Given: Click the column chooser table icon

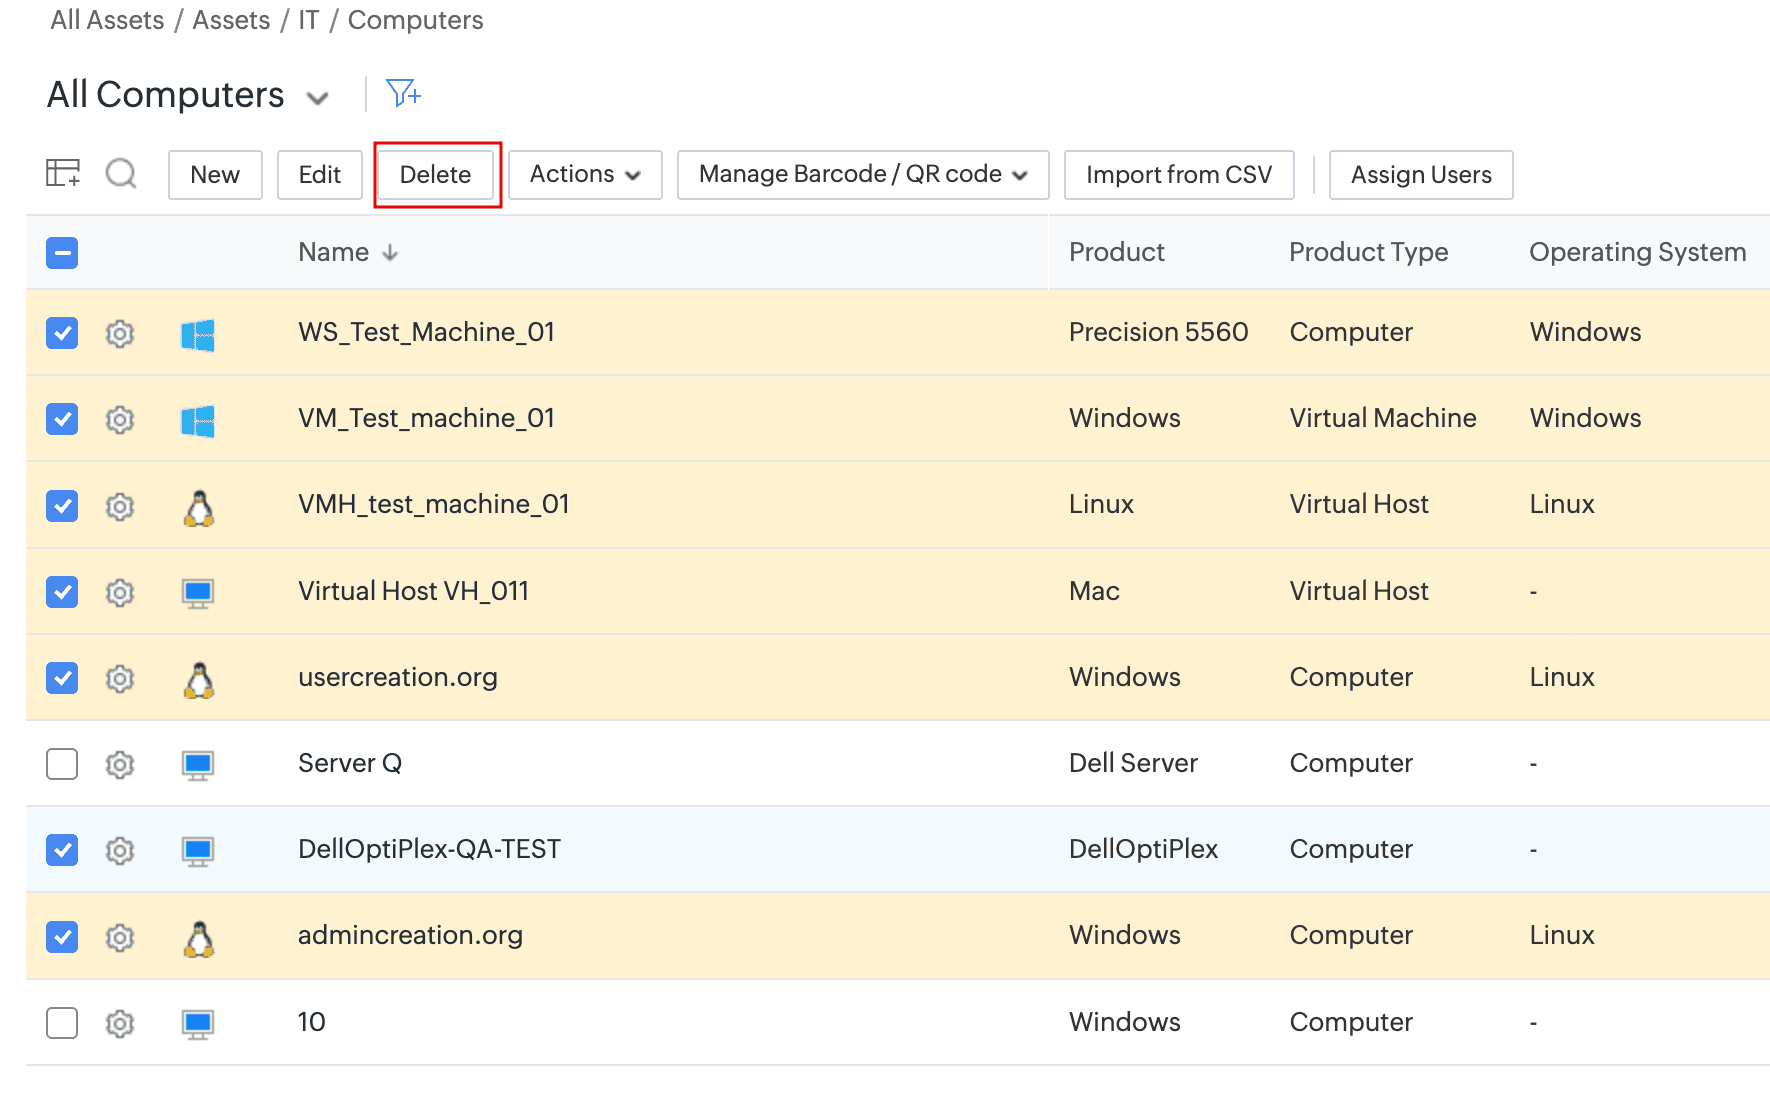Looking at the screenshot, I should pos(63,174).
